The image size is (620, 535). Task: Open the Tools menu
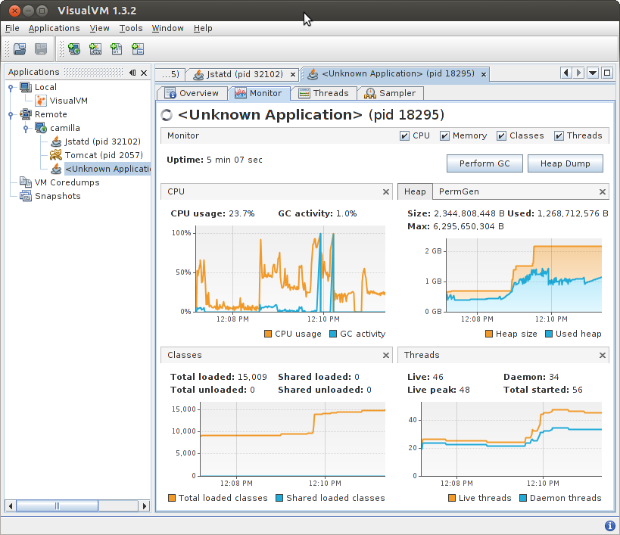[130, 28]
